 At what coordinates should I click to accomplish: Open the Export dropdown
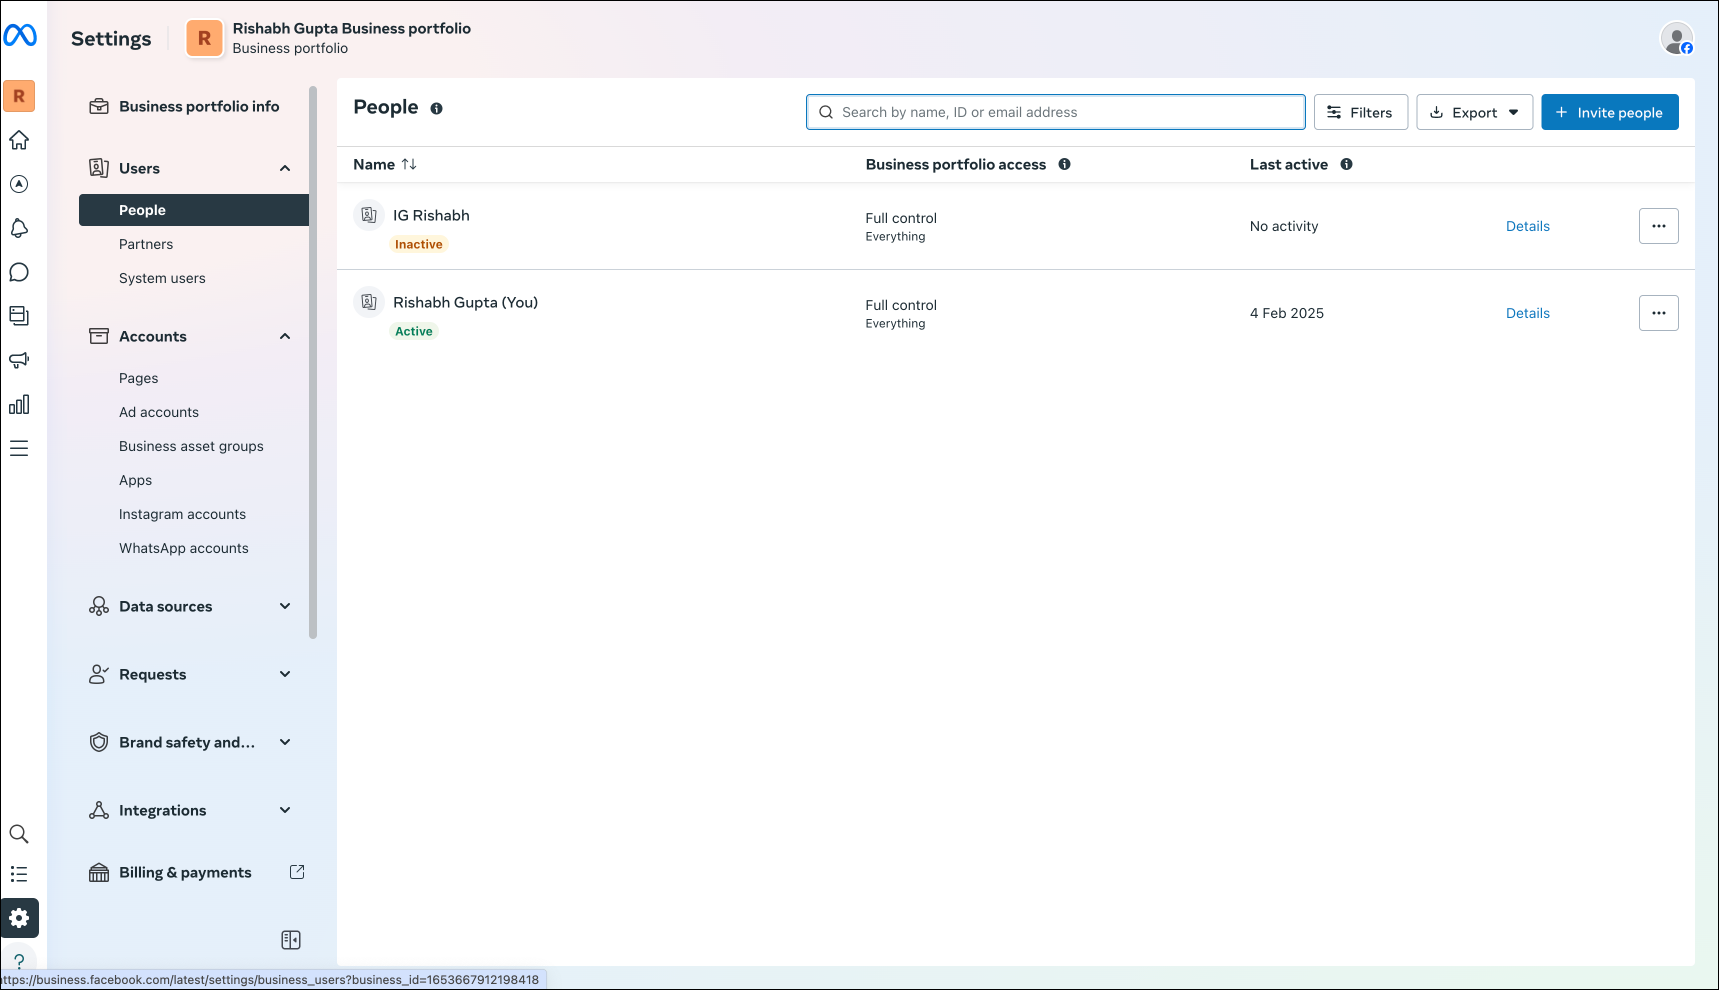(1474, 112)
